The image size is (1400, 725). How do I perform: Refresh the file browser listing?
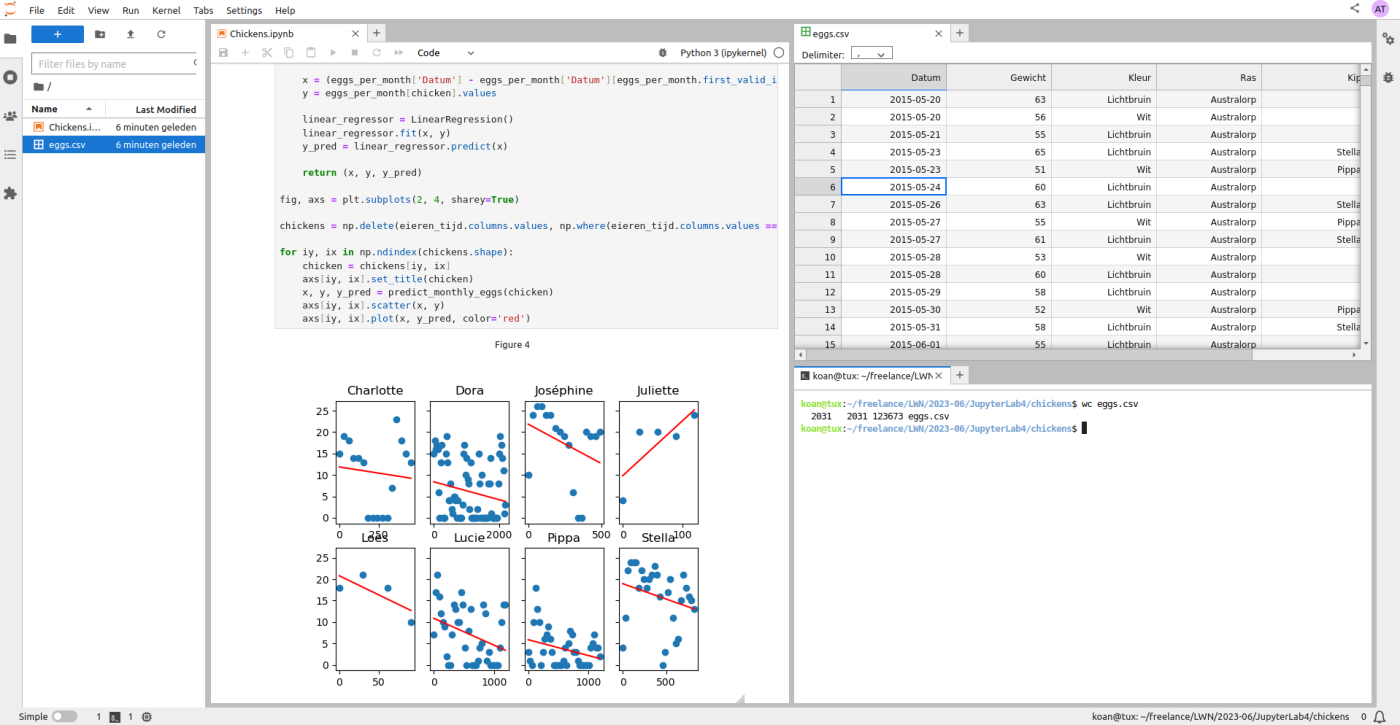click(x=161, y=34)
